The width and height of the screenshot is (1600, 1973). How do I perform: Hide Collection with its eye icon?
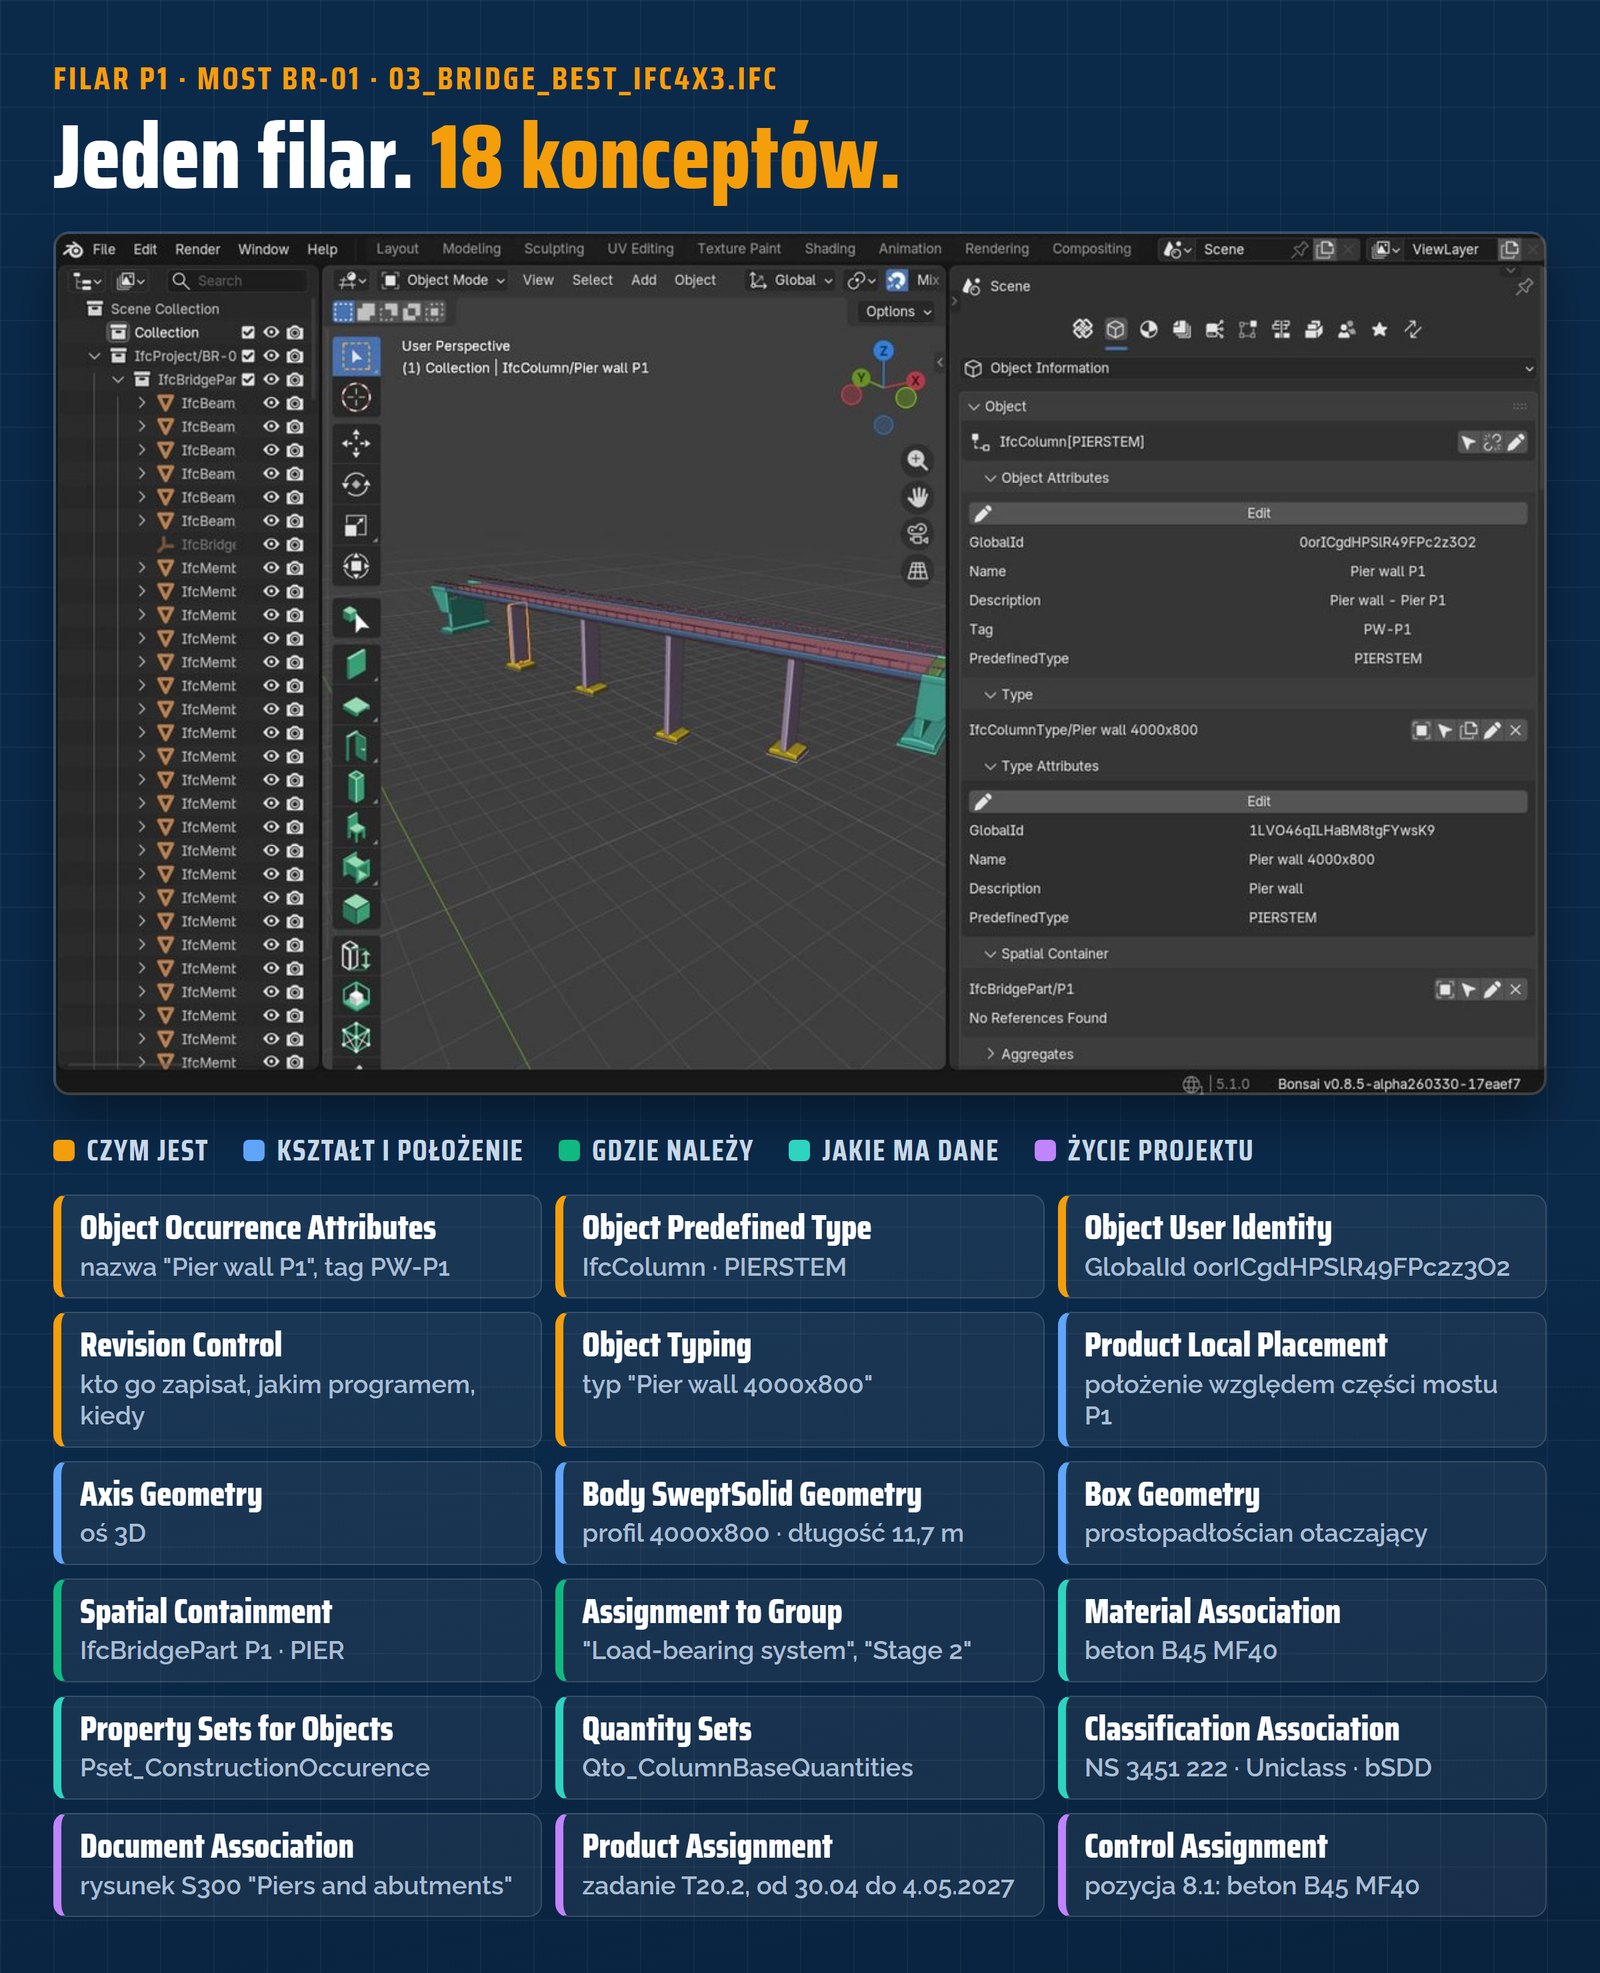point(271,332)
